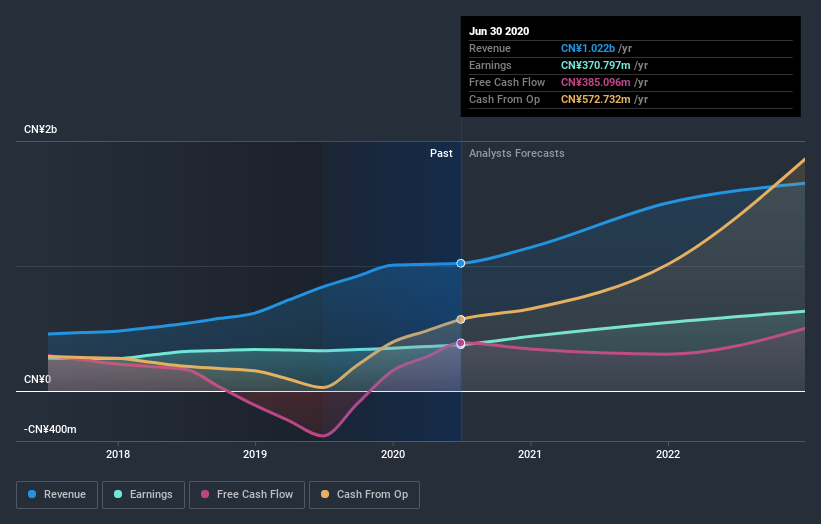Toggle the Free Cash Flow legend series
This screenshot has width=821, height=524.
247,495
